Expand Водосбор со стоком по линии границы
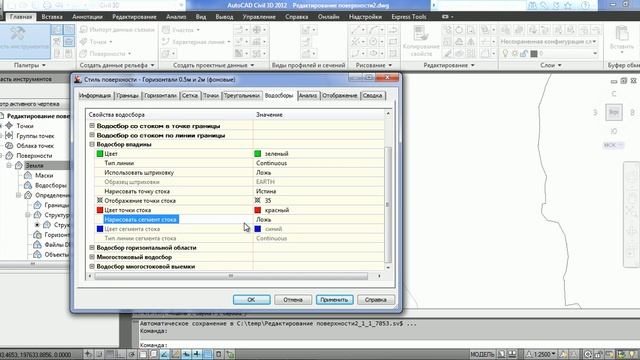640x360 pixels. tap(92, 135)
